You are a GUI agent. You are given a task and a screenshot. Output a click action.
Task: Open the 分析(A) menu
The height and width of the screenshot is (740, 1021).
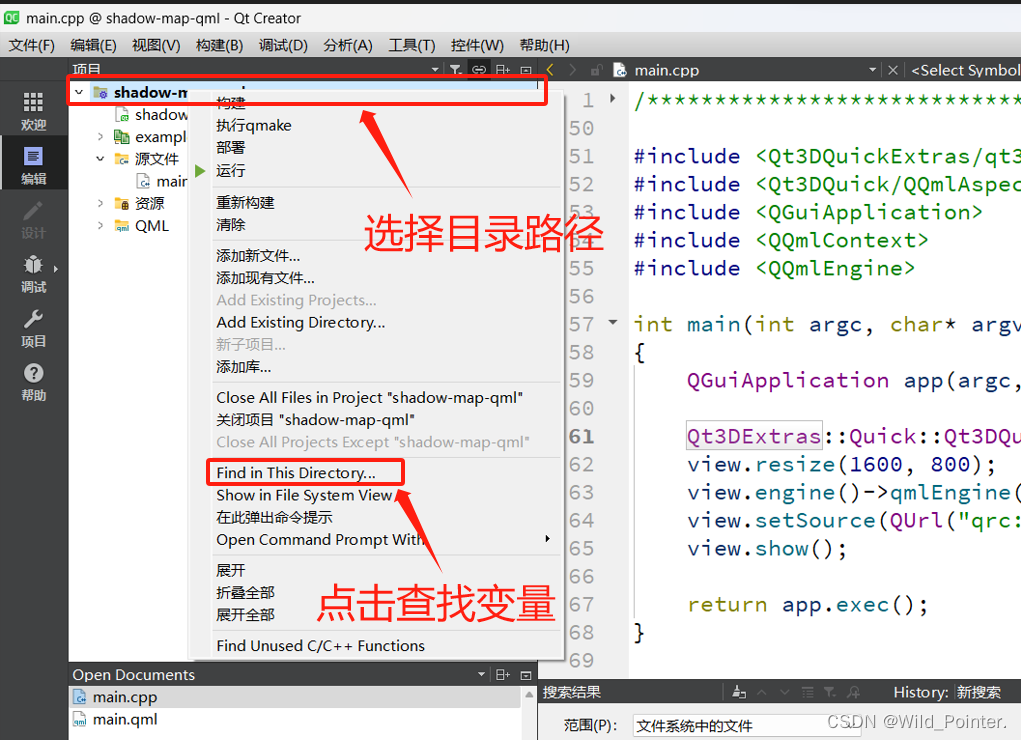(x=348, y=46)
